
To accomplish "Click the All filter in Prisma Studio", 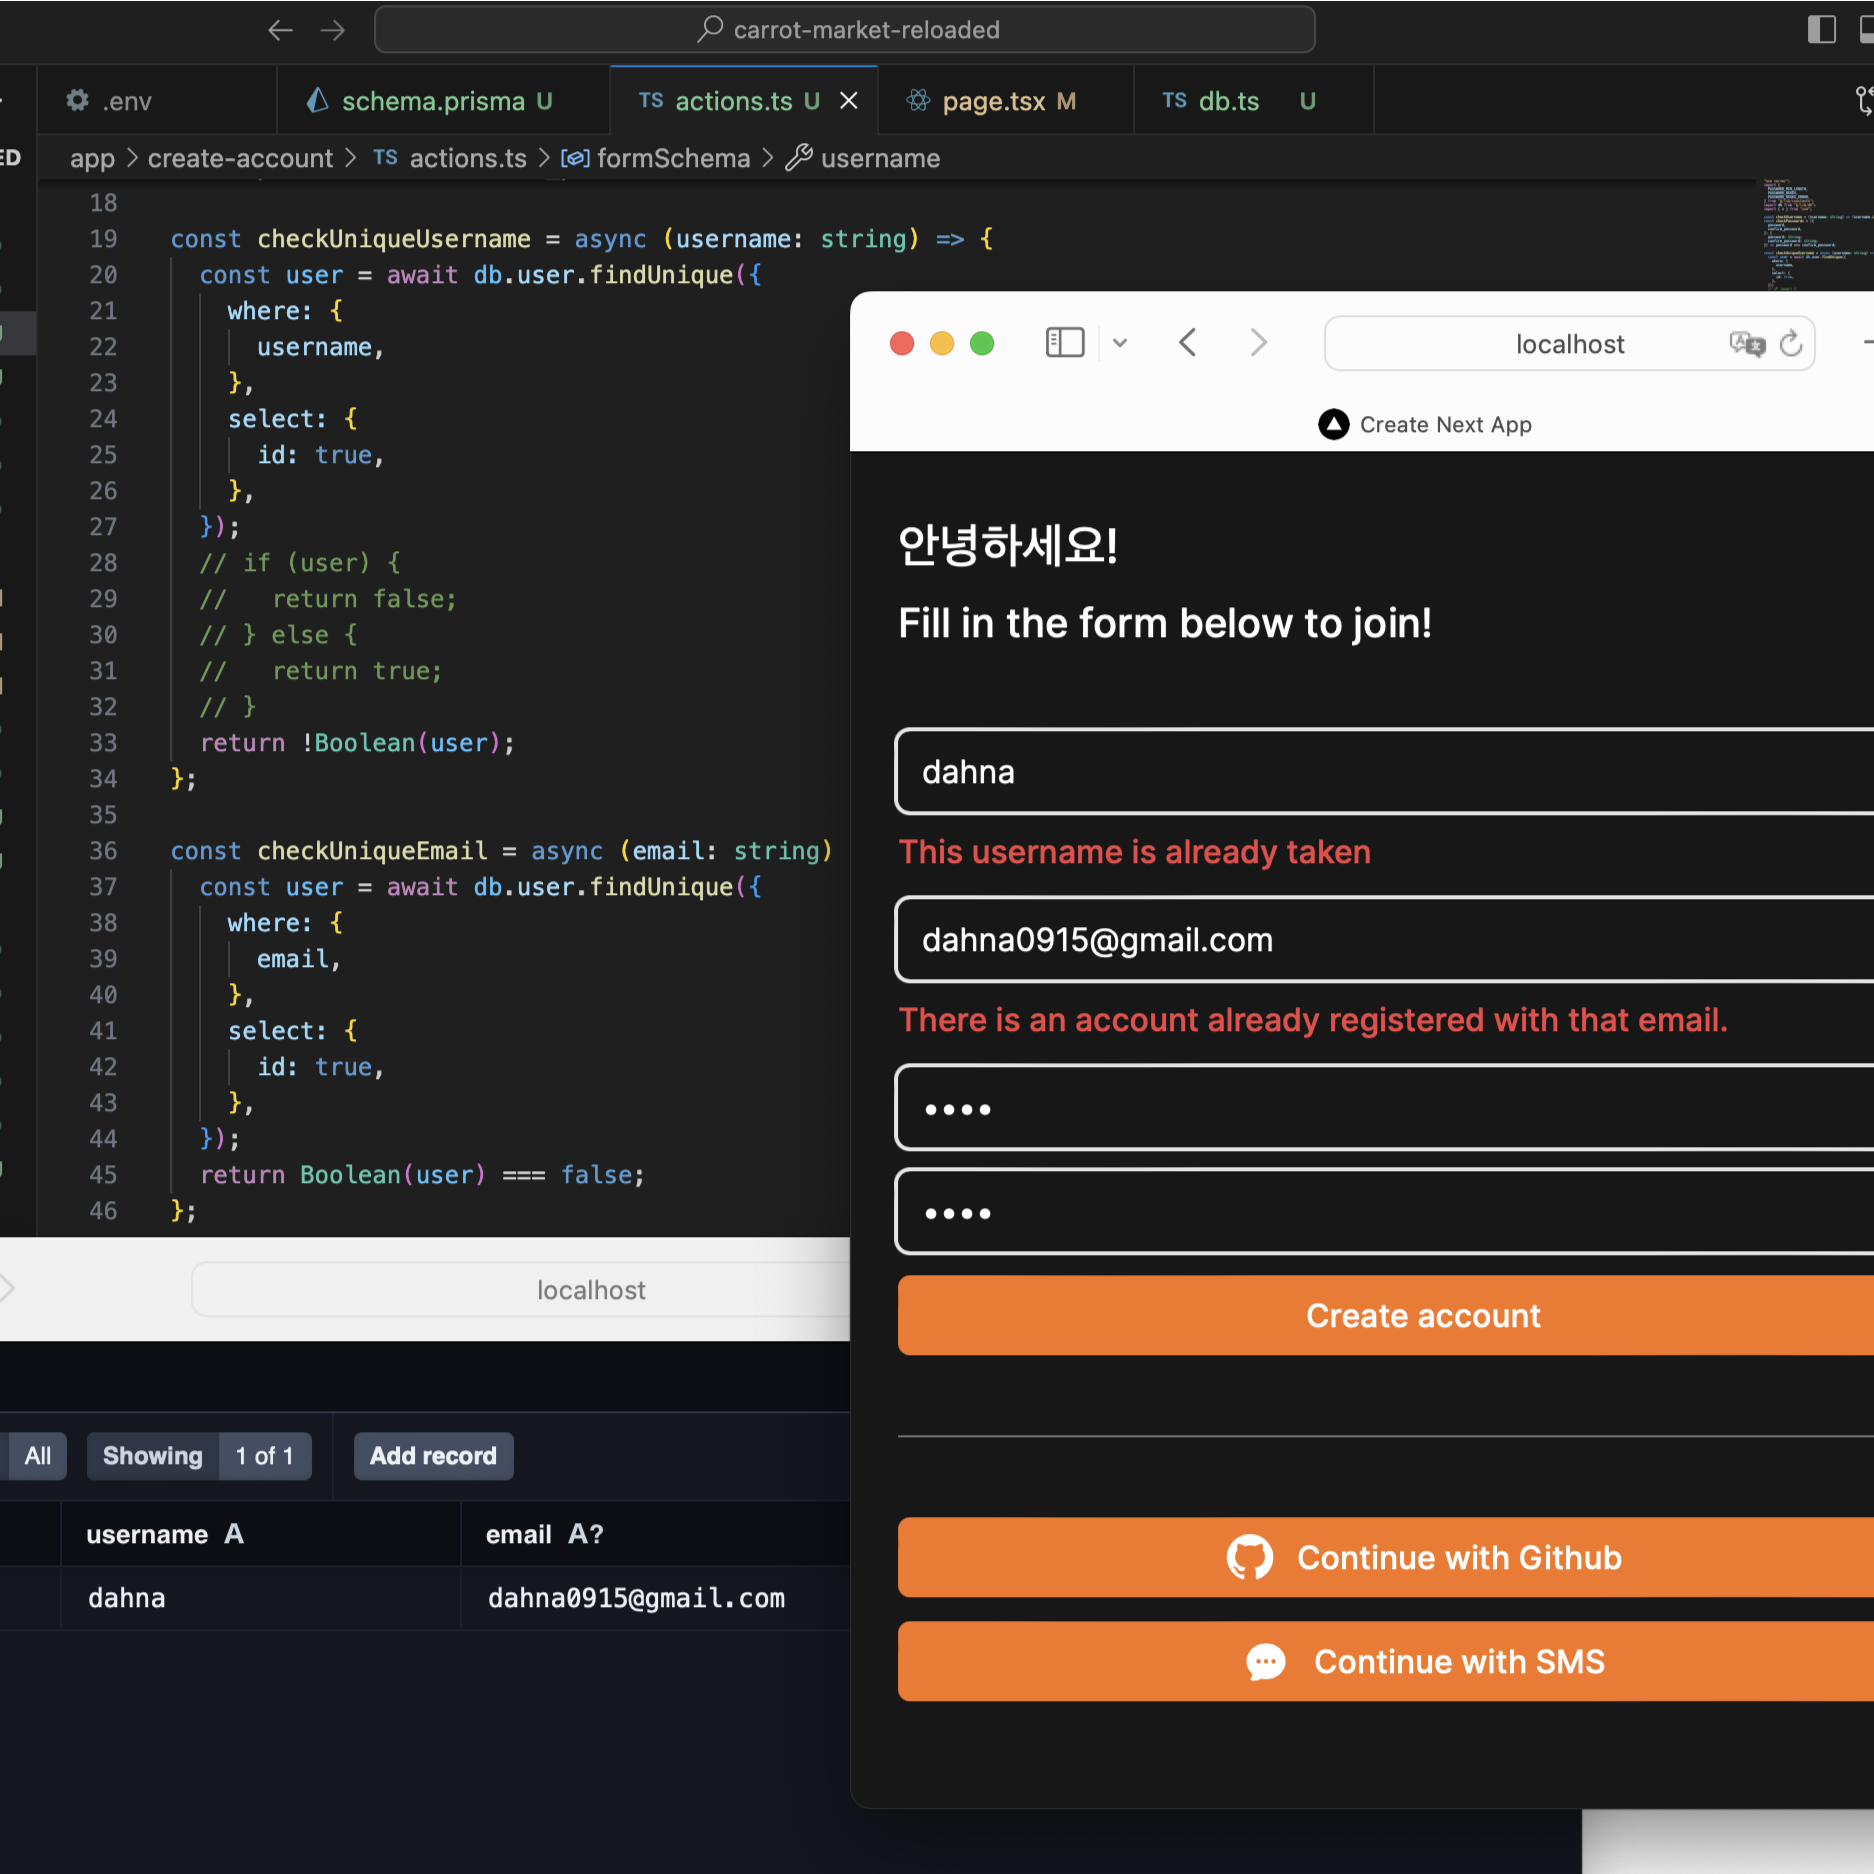I will pos(37,1456).
